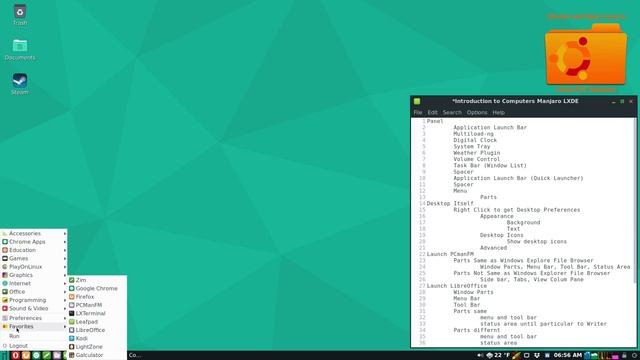
Task: Click the LightZone icon in Favorites
Action: click(72, 347)
